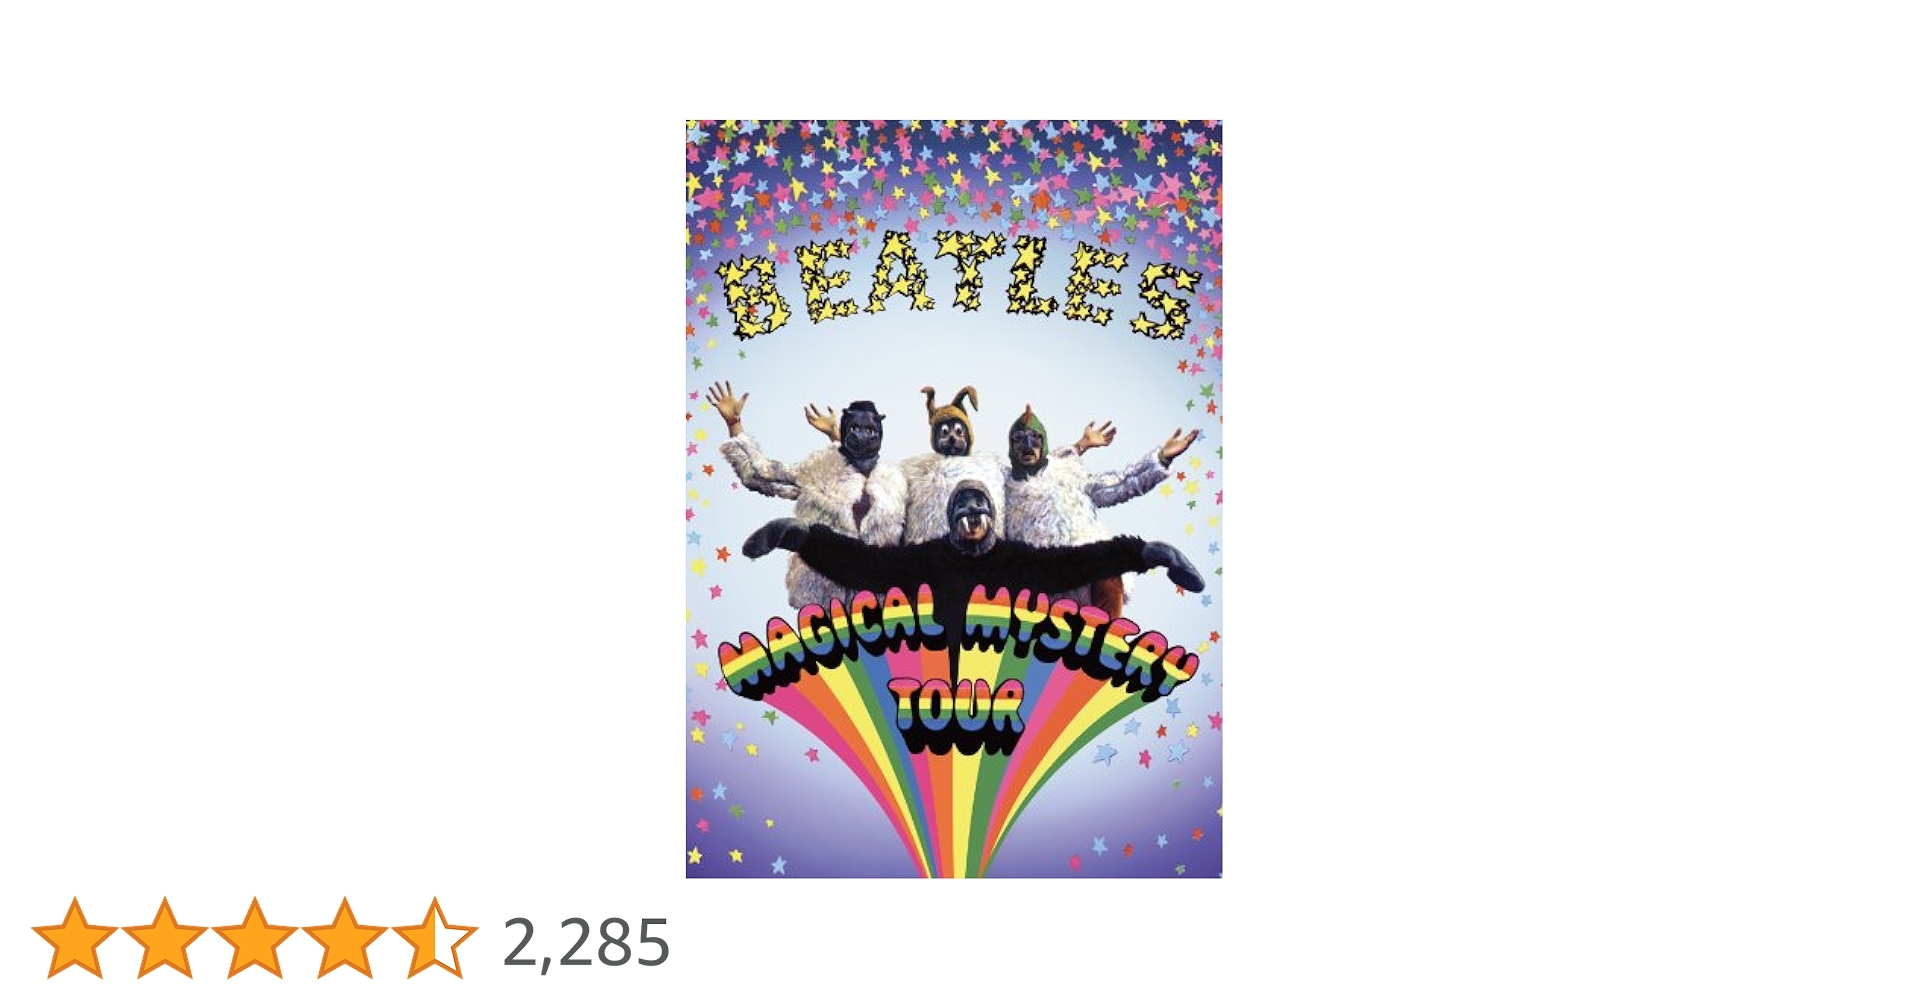The image size is (1910, 1000).
Task: Click the half-filled fifth rating star
Action: click(x=435, y=938)
